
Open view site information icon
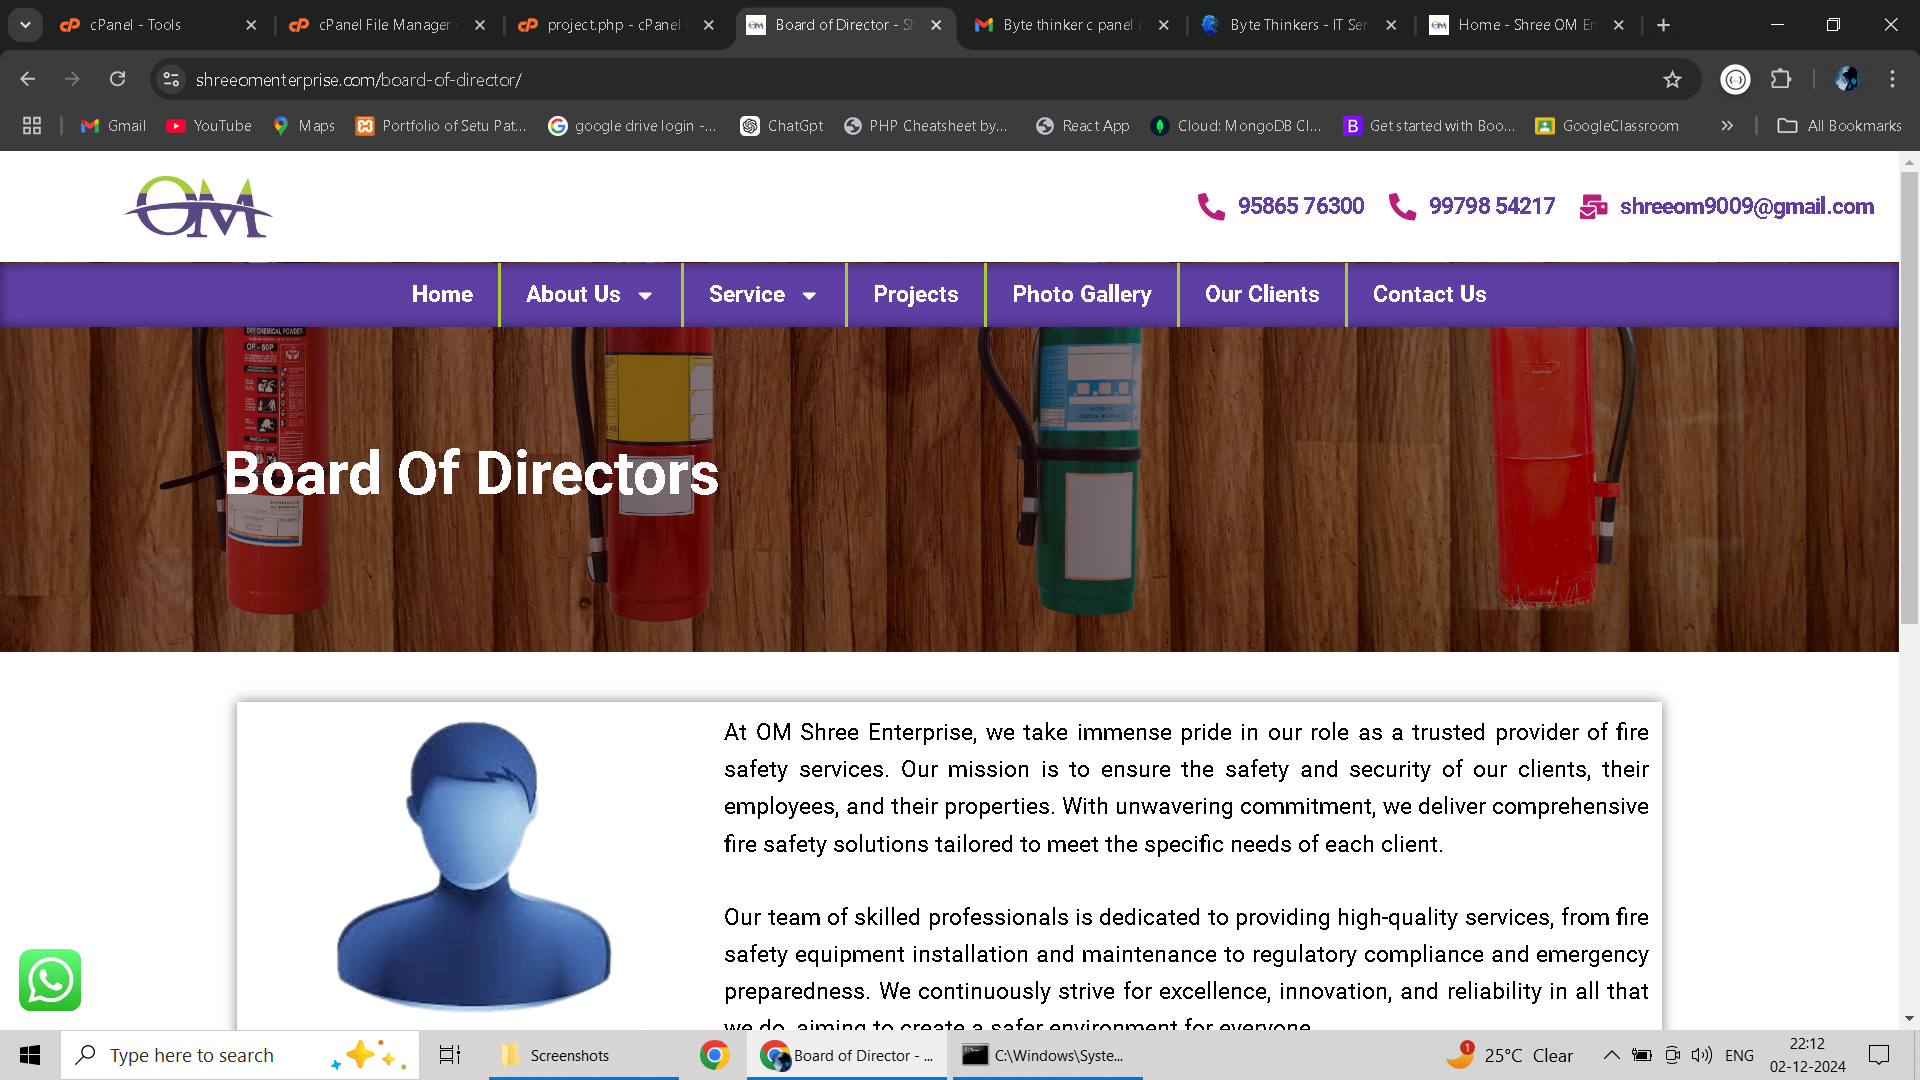[172, 80]
